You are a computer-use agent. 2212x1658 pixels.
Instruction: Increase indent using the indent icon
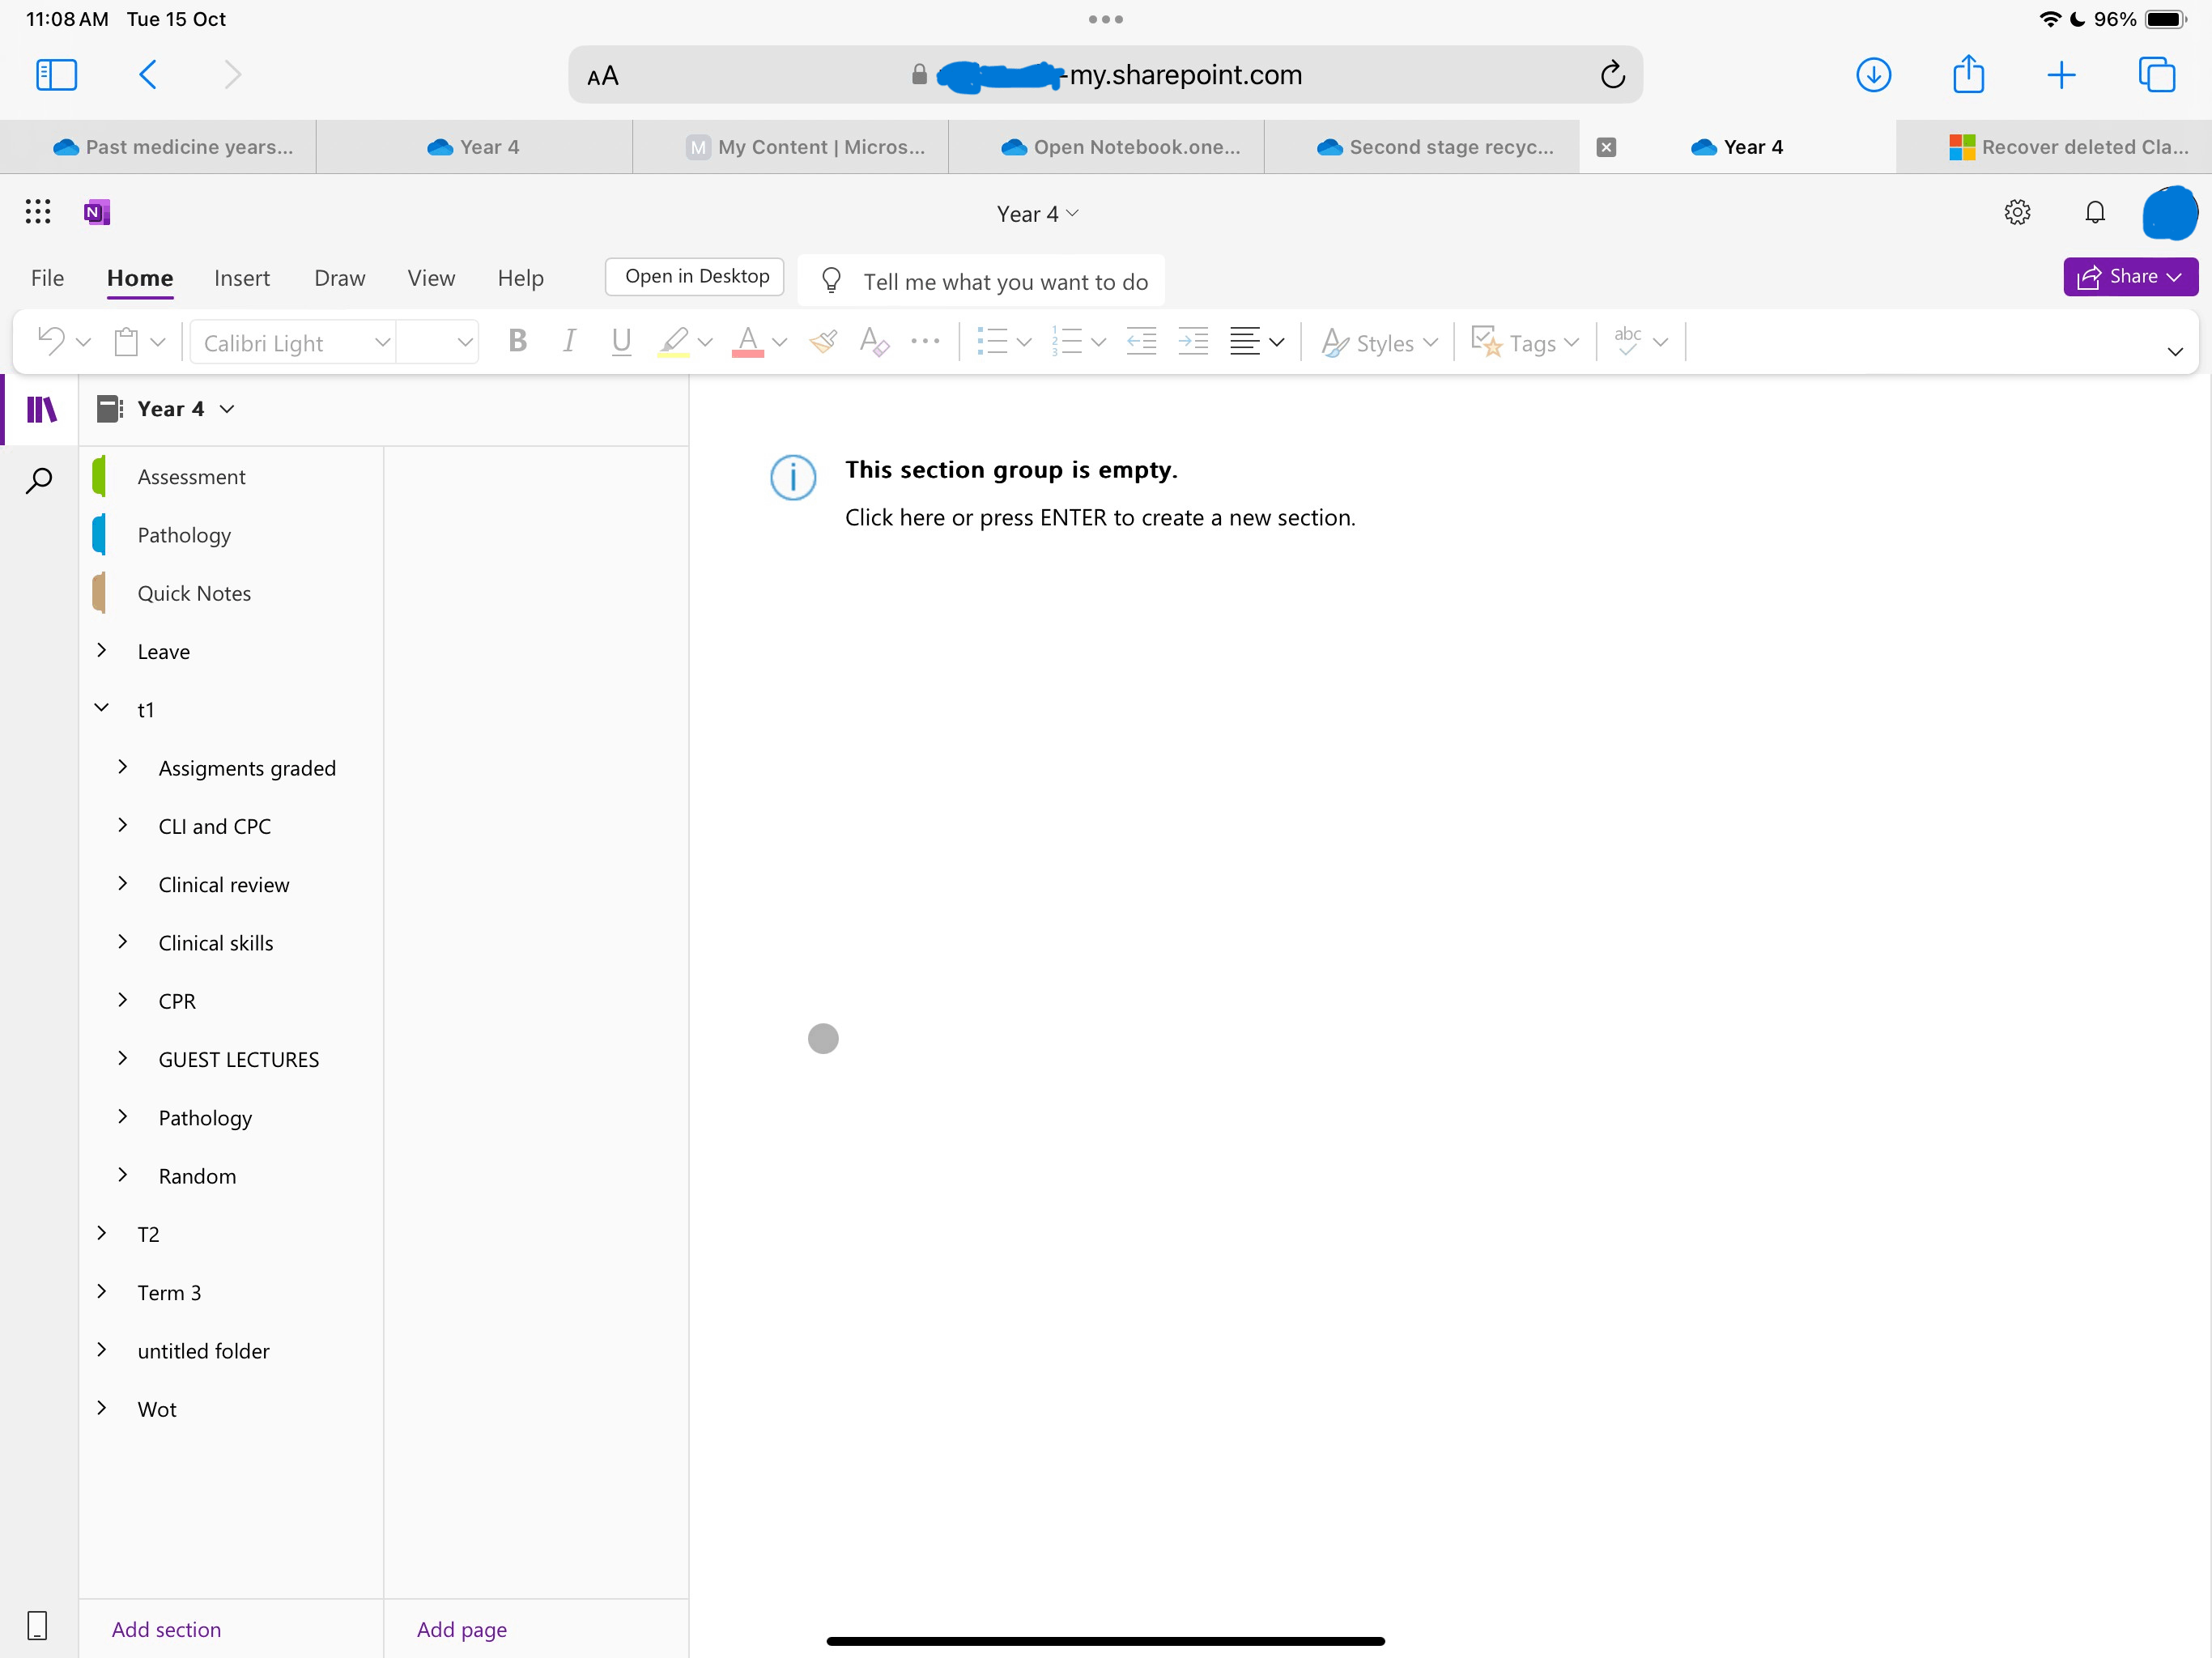tap(1193, 342)
